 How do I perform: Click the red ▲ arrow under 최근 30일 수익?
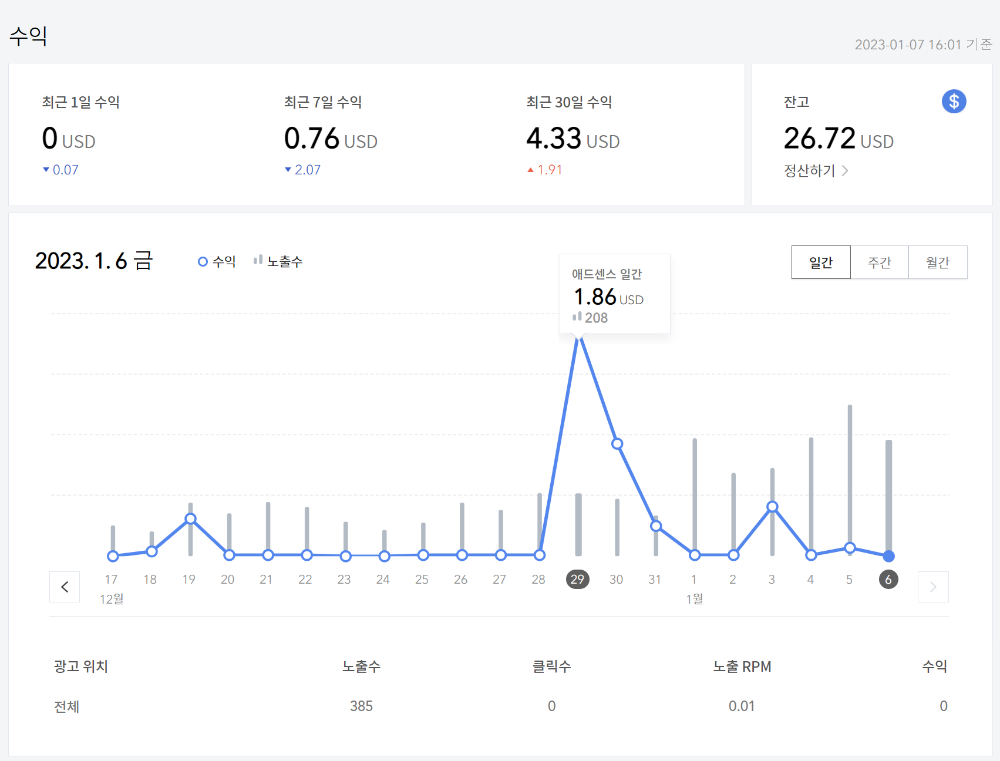coord(531,170)
